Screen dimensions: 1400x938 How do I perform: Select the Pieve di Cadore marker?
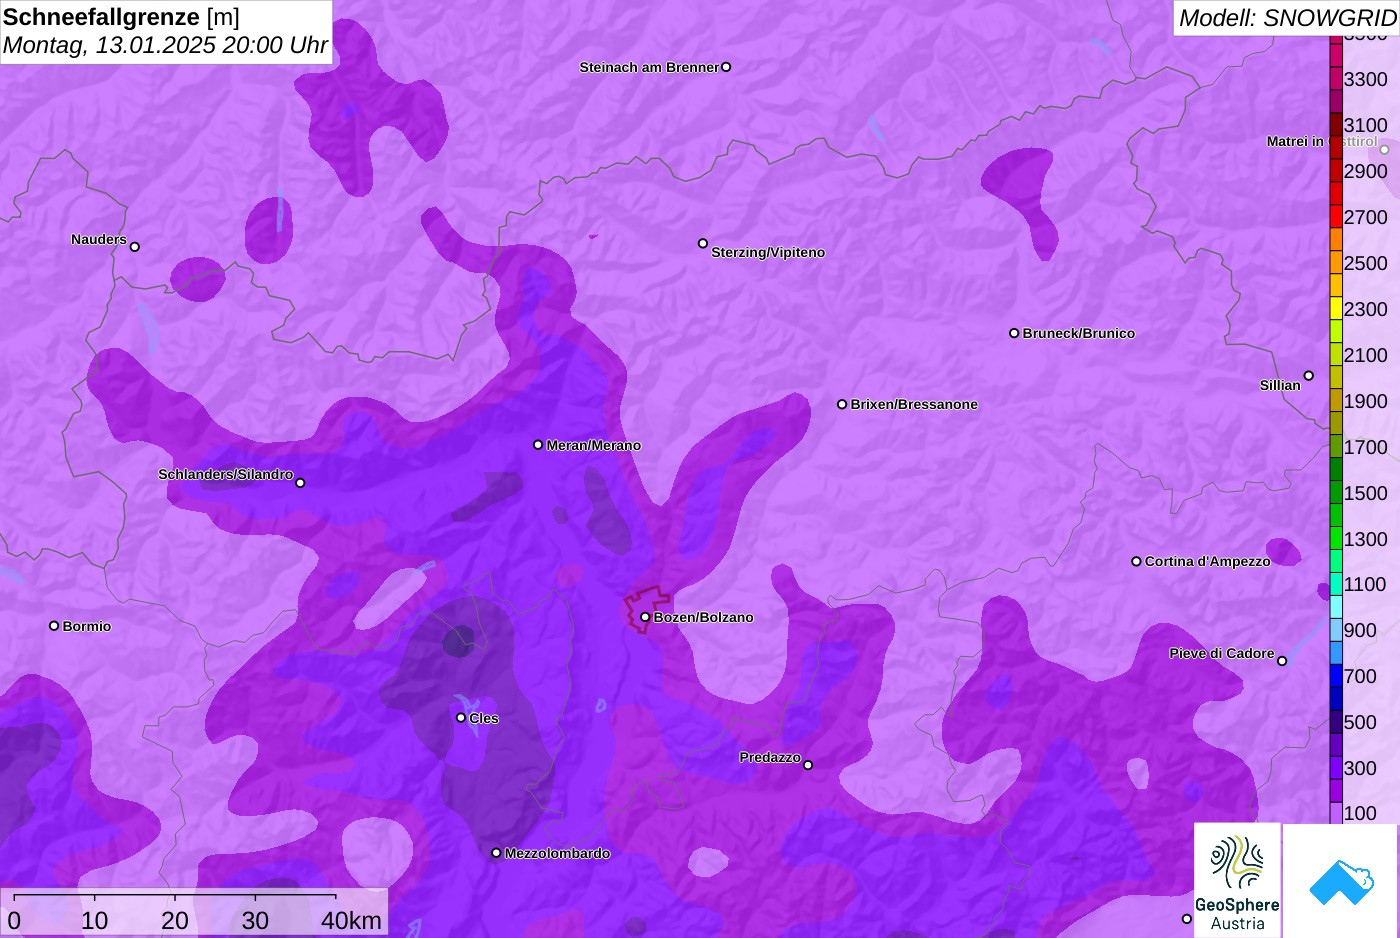(x=1282, y=661)
